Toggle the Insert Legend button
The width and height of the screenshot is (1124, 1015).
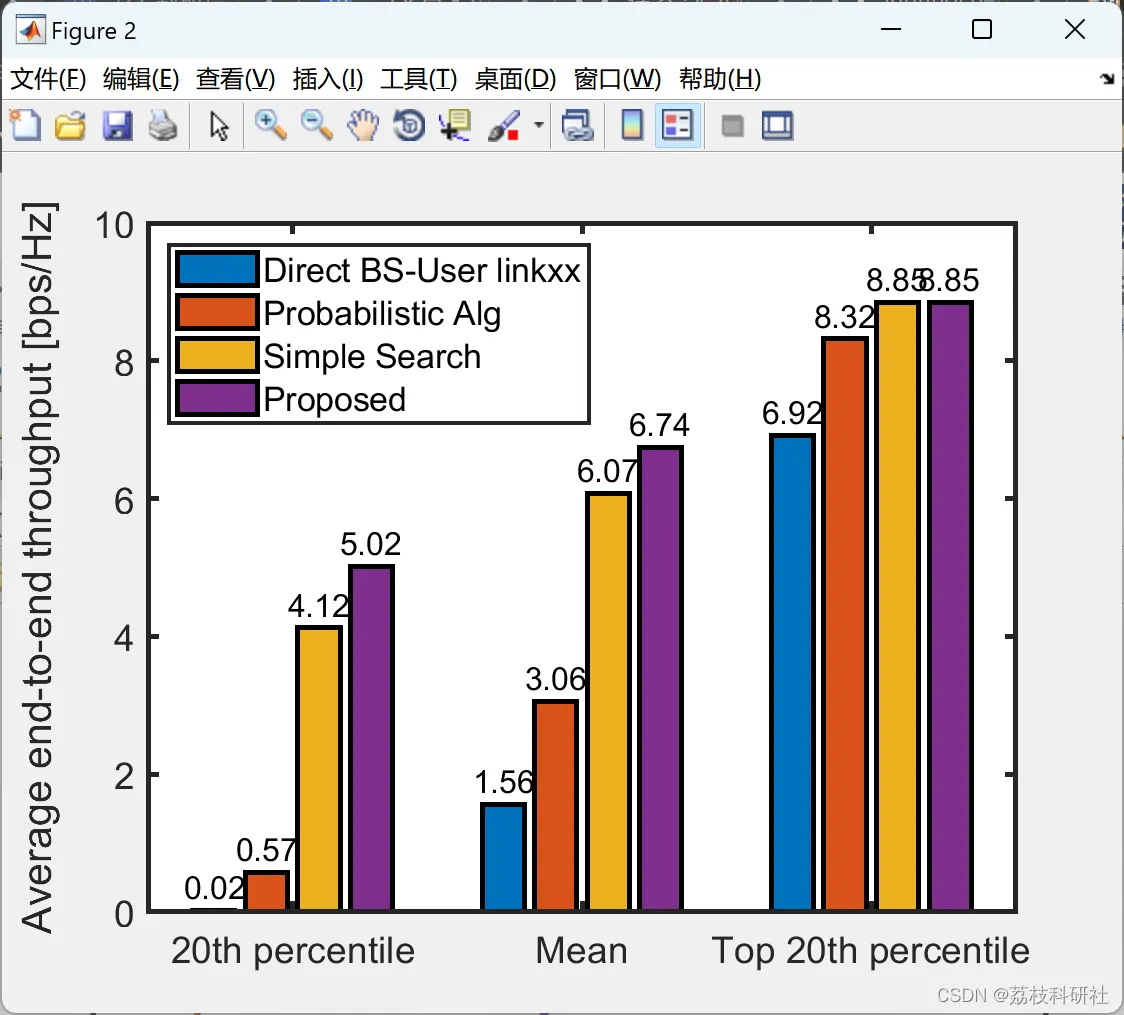677,125
